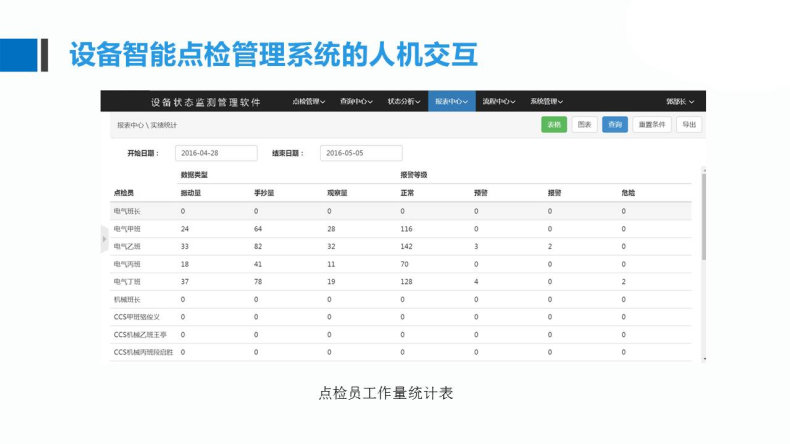Image resolution: width=790 pixels, height=444 pixels.
Task: Open the 状态分析 dropdown menu
Action: 405,101
